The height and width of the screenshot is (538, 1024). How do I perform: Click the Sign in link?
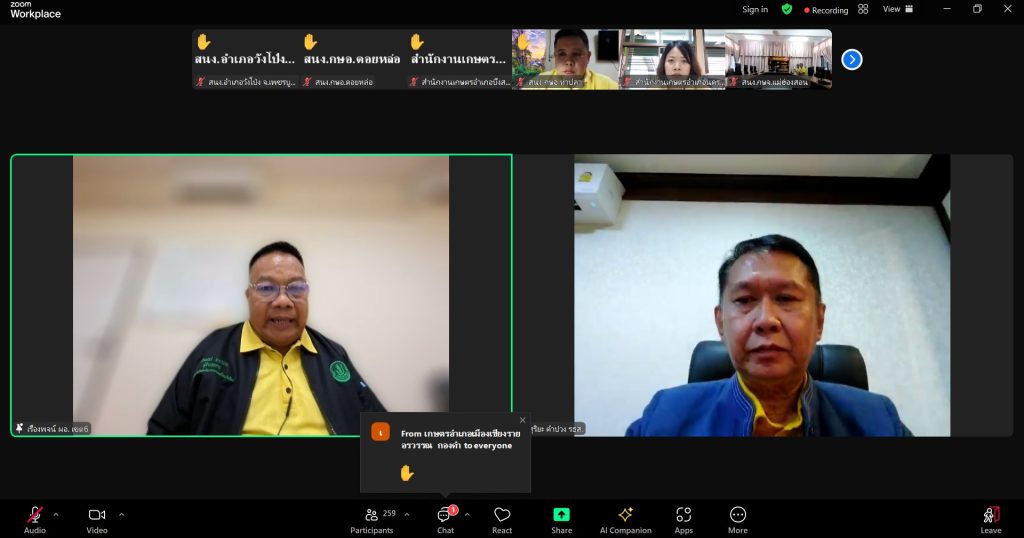(x=755, y=9)
